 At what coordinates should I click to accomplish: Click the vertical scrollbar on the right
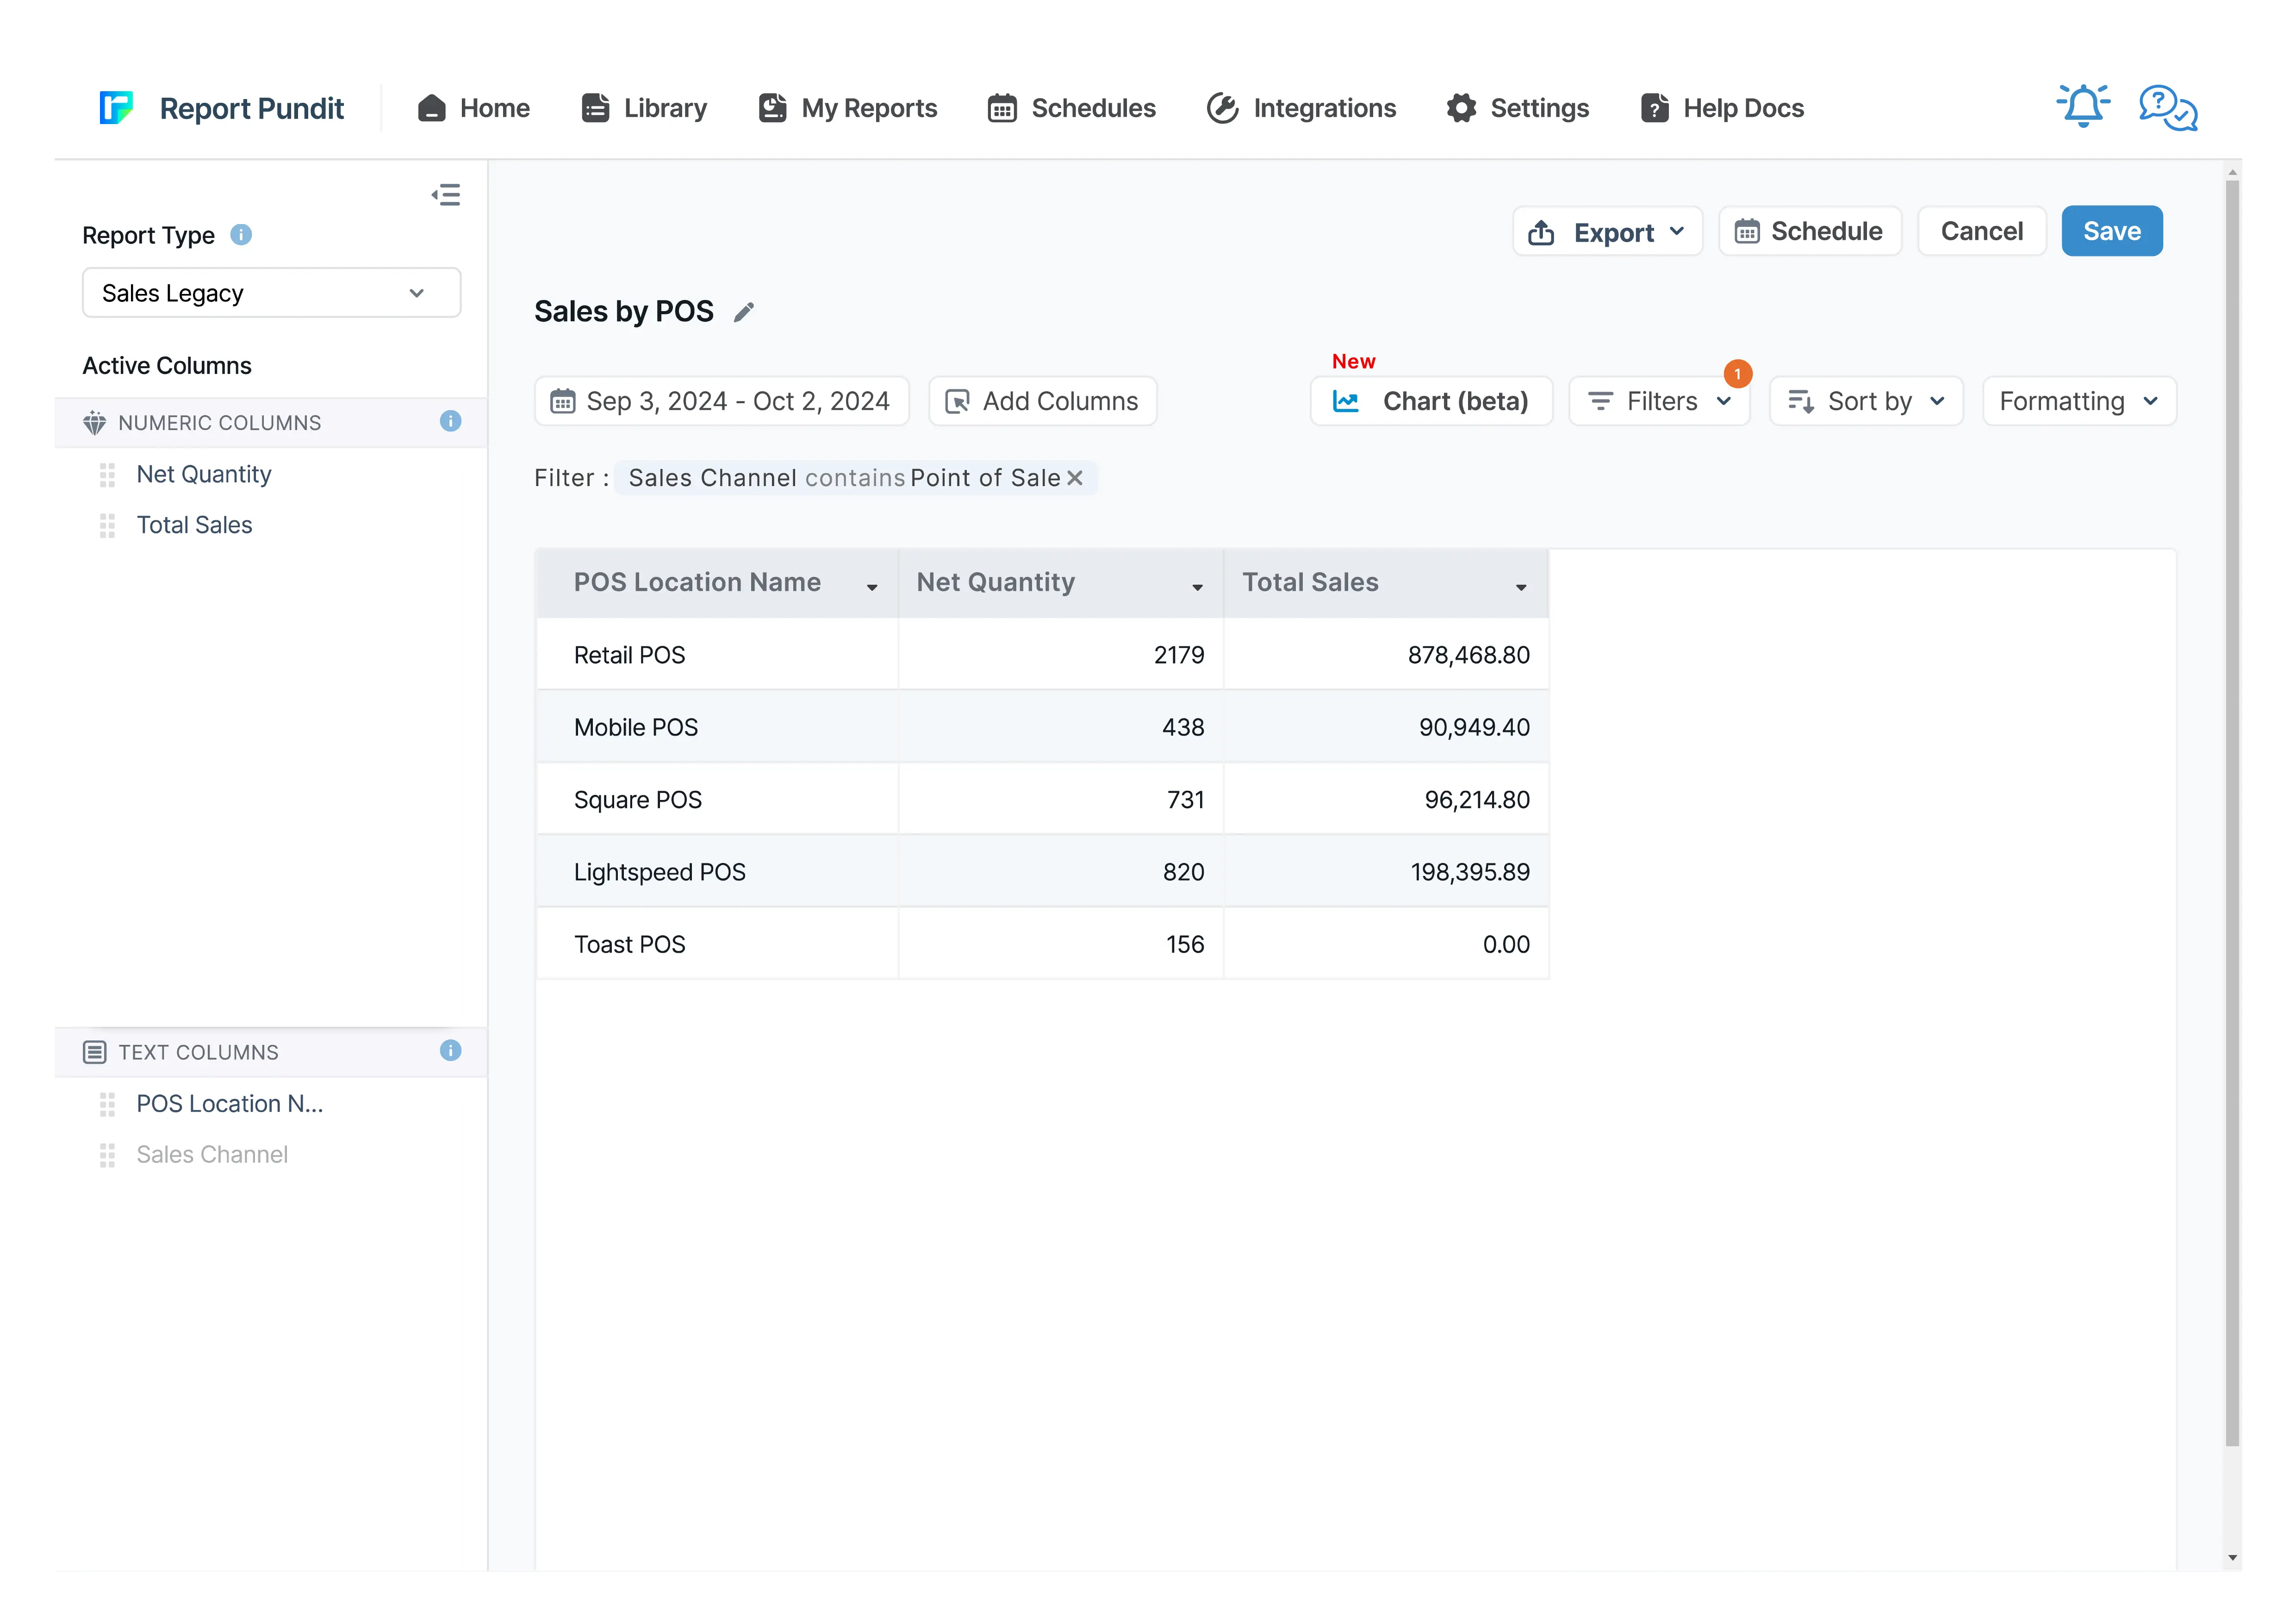click(x=2232, y=800)
